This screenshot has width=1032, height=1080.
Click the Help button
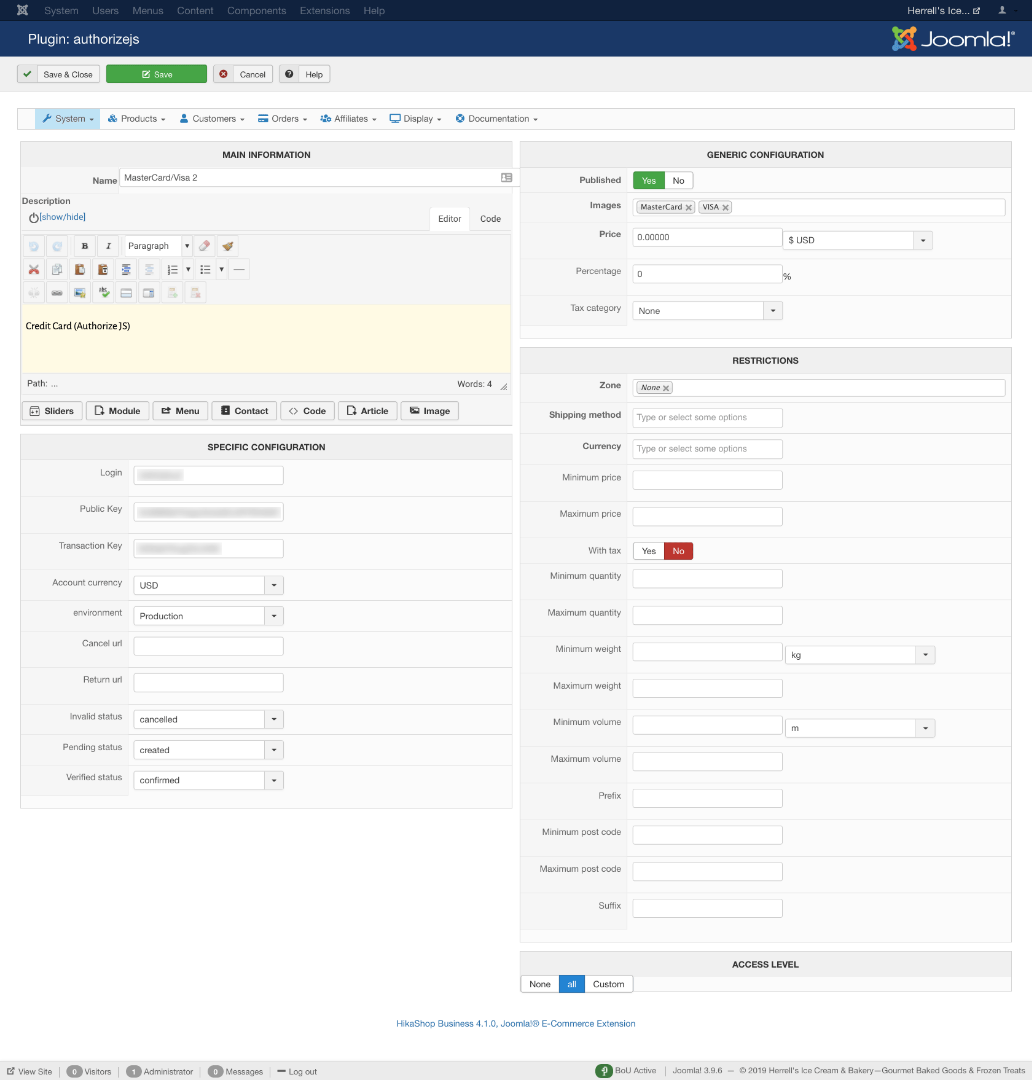point(305,74)
